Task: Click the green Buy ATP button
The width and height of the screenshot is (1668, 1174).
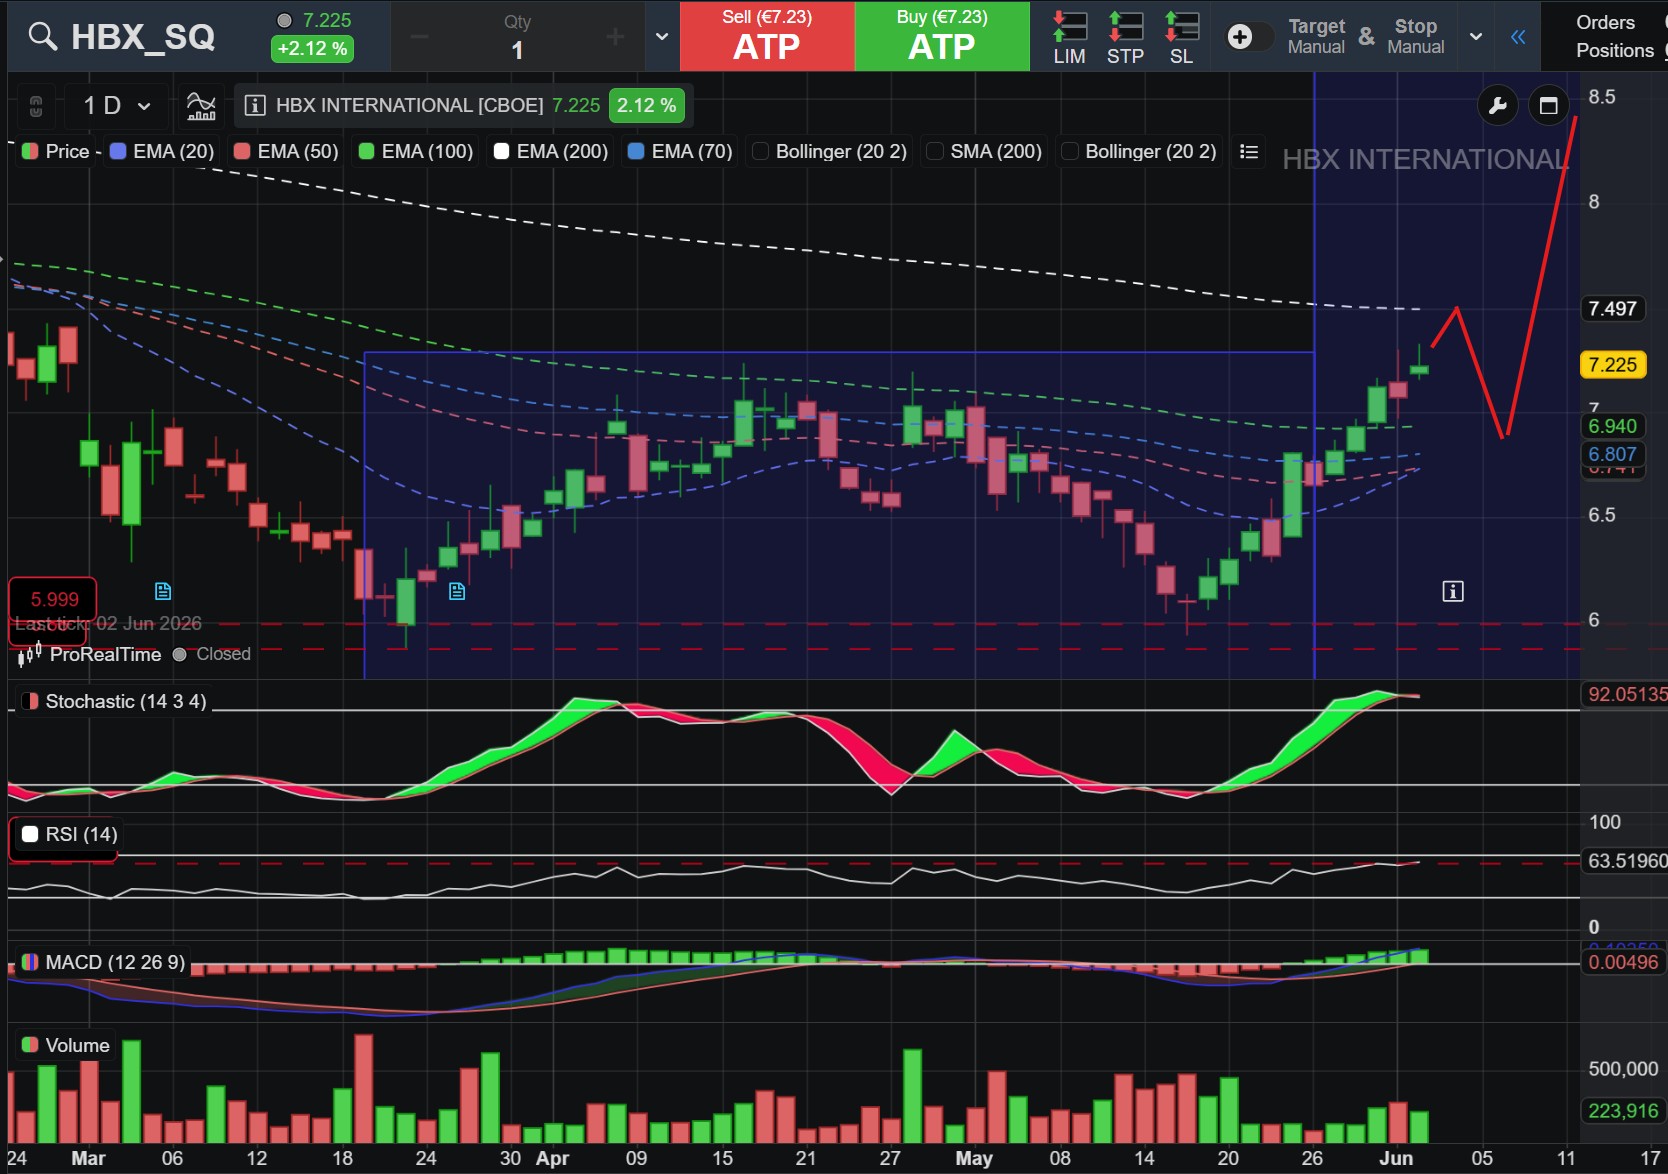Action: [x=942, y=36]
